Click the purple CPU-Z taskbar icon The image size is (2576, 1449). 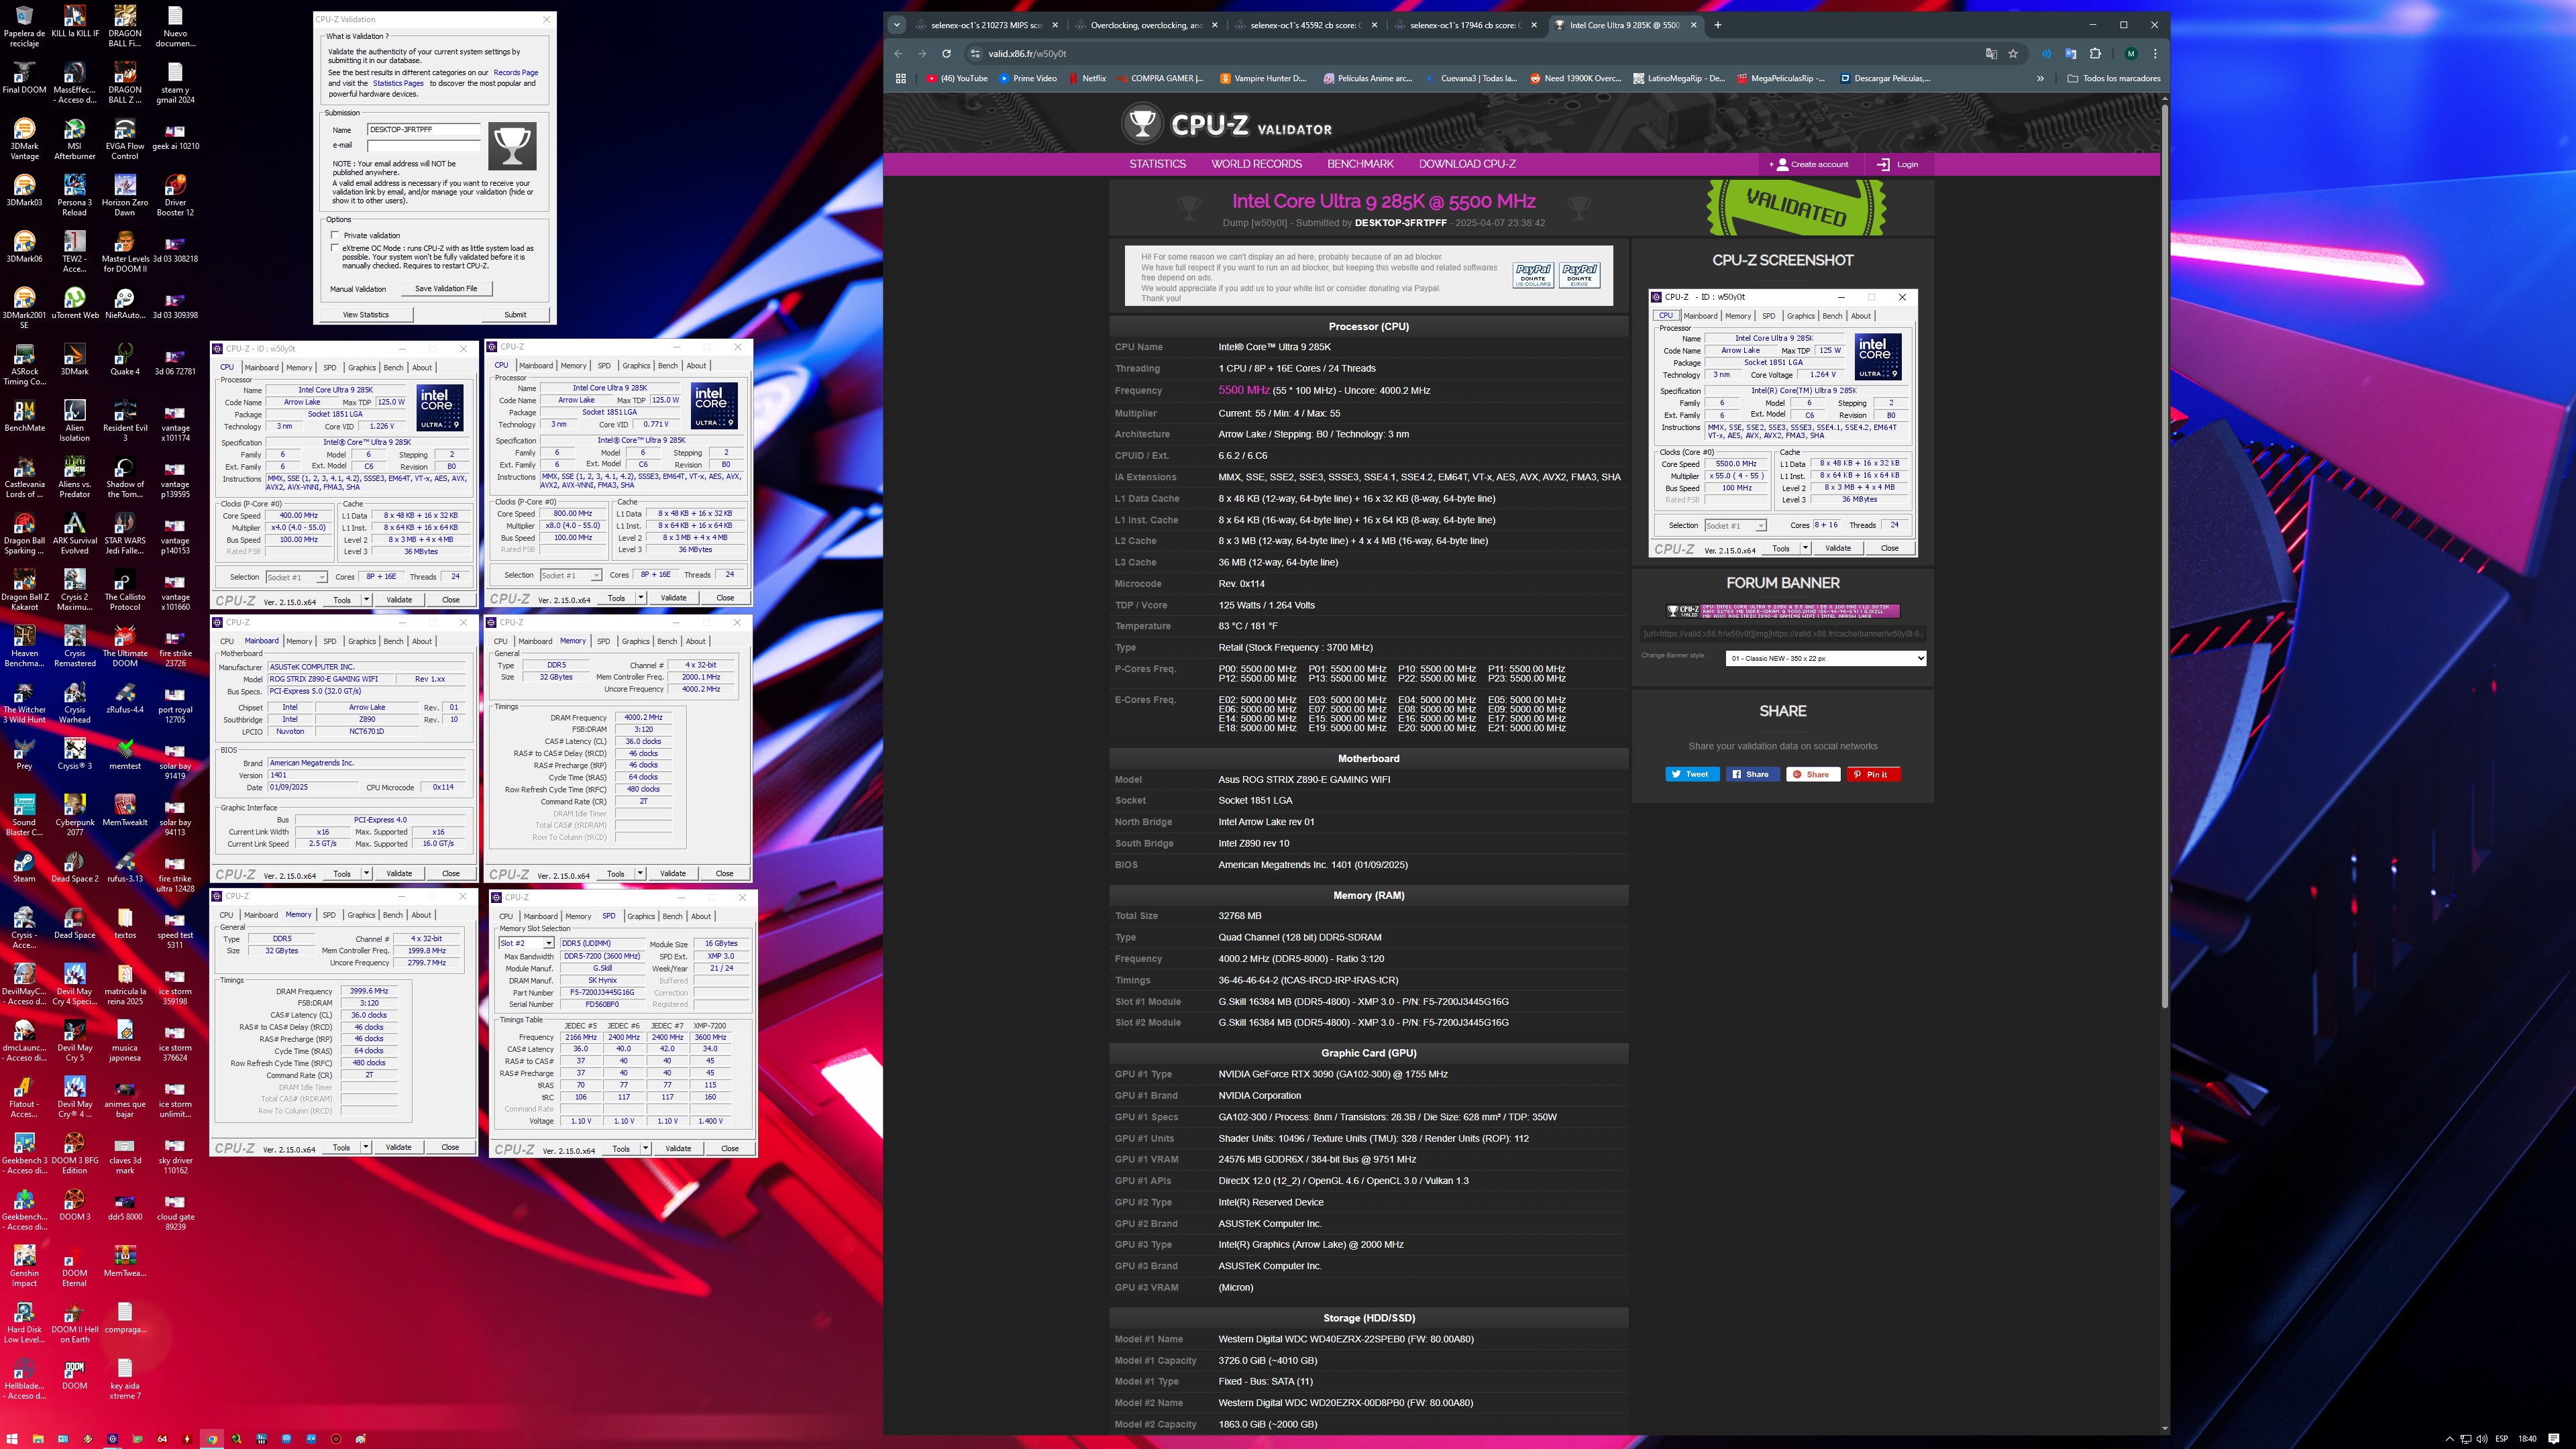[x=113, y=1439]
